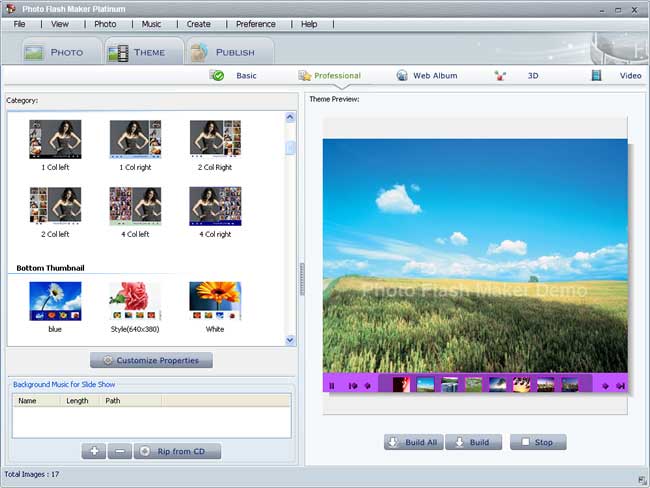This screenshot has height=488, width=650.
Task: Click Build All button
Action: point(414,442)
